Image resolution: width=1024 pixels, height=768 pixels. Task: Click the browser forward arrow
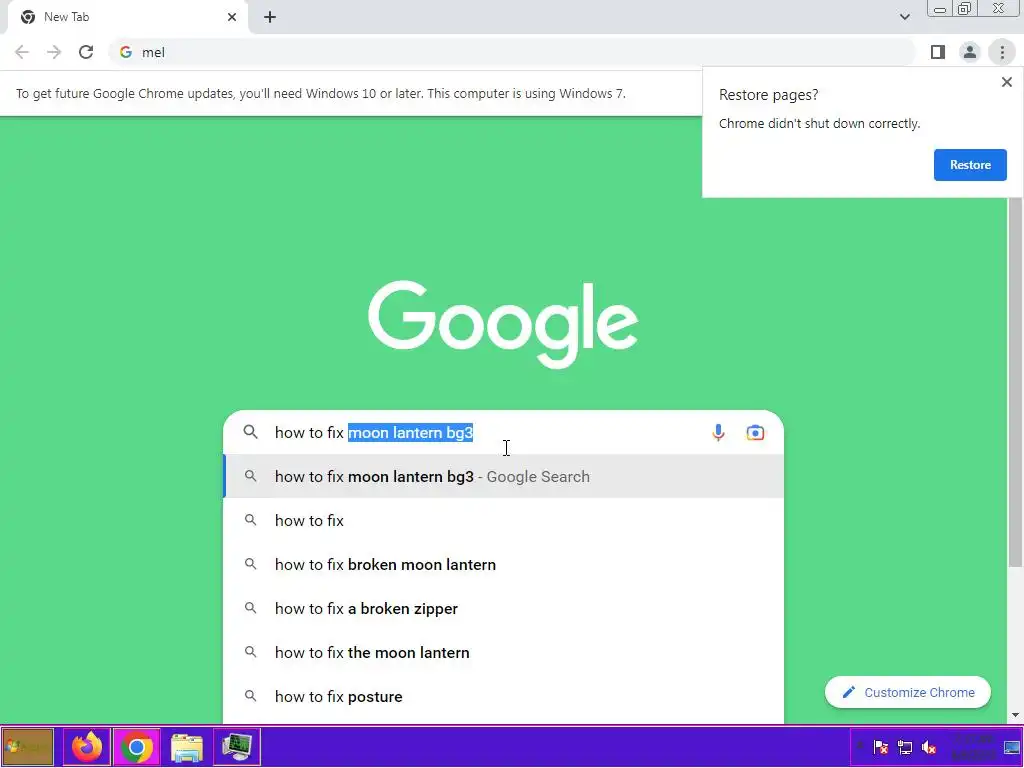tap(54, 52)
